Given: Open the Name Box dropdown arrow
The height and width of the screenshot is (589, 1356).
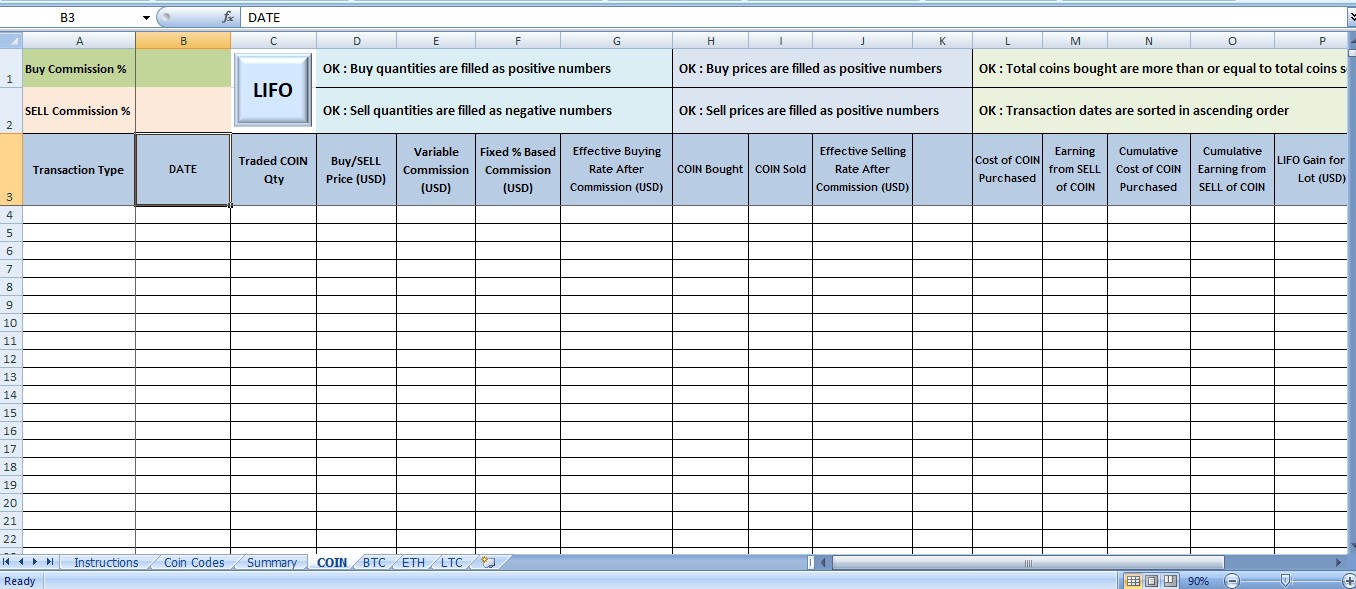Looking at the screenshot, I should [146, 17].
